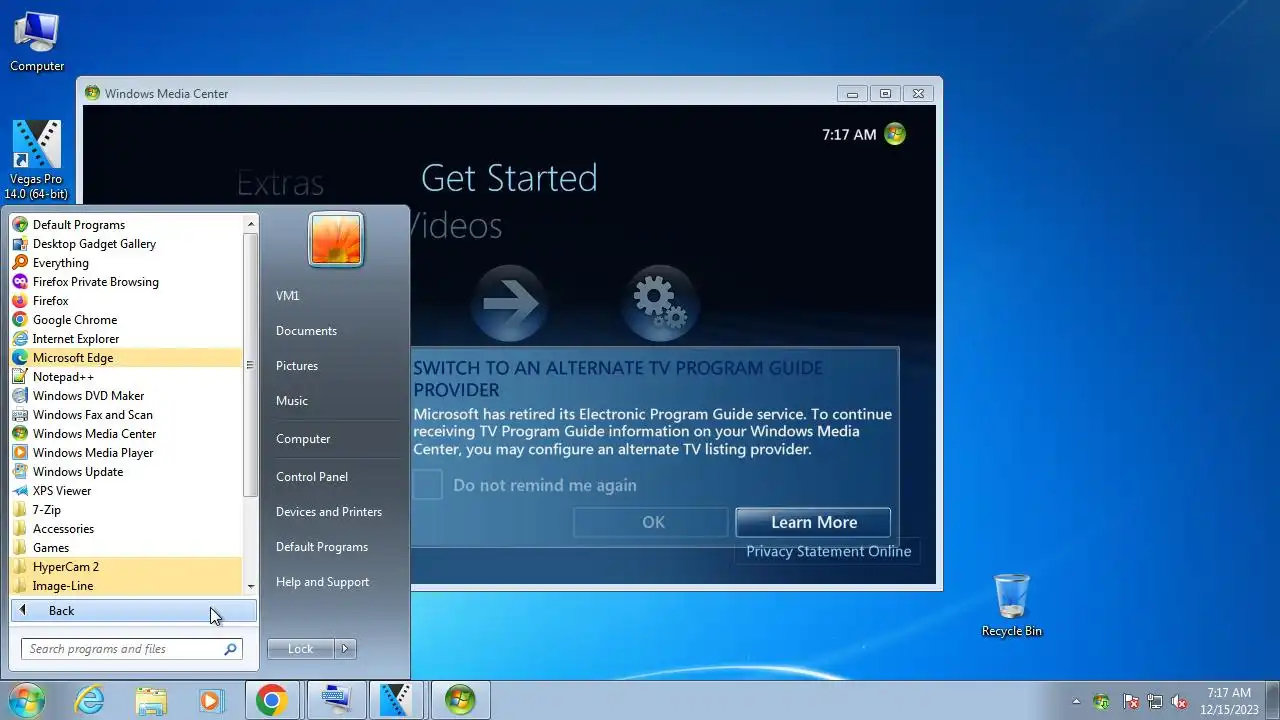The height and width of the screenshot is (720, 1280).
Task: Open Internet Explorer from the taskbar
Action: point(90,700)
